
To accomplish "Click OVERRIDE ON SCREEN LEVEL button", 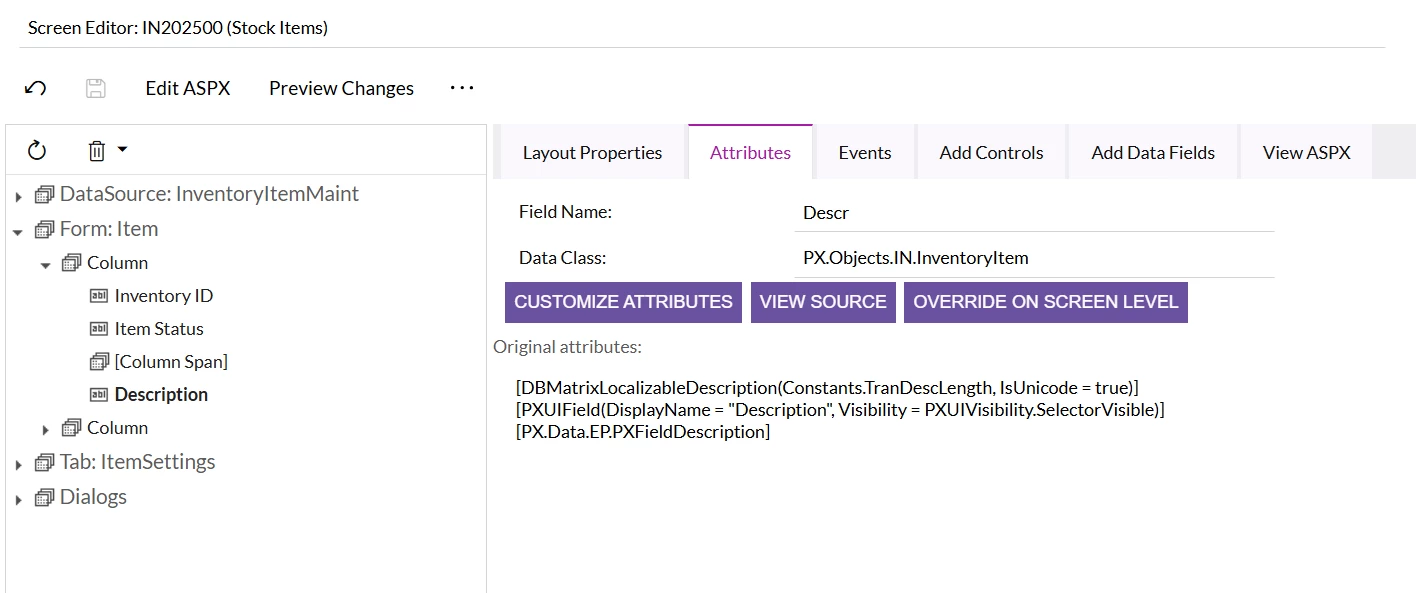I will click(x=1046, y=302).
